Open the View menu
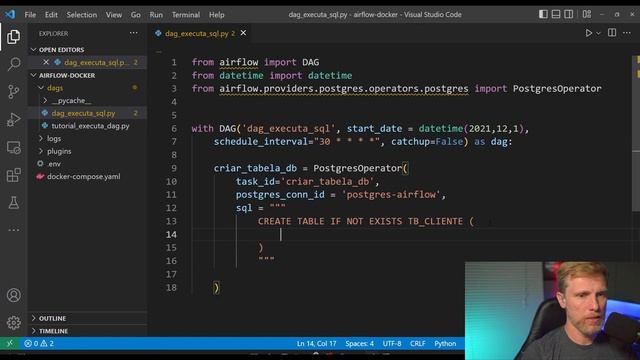The image size is (640, 360). click(114, 15)
